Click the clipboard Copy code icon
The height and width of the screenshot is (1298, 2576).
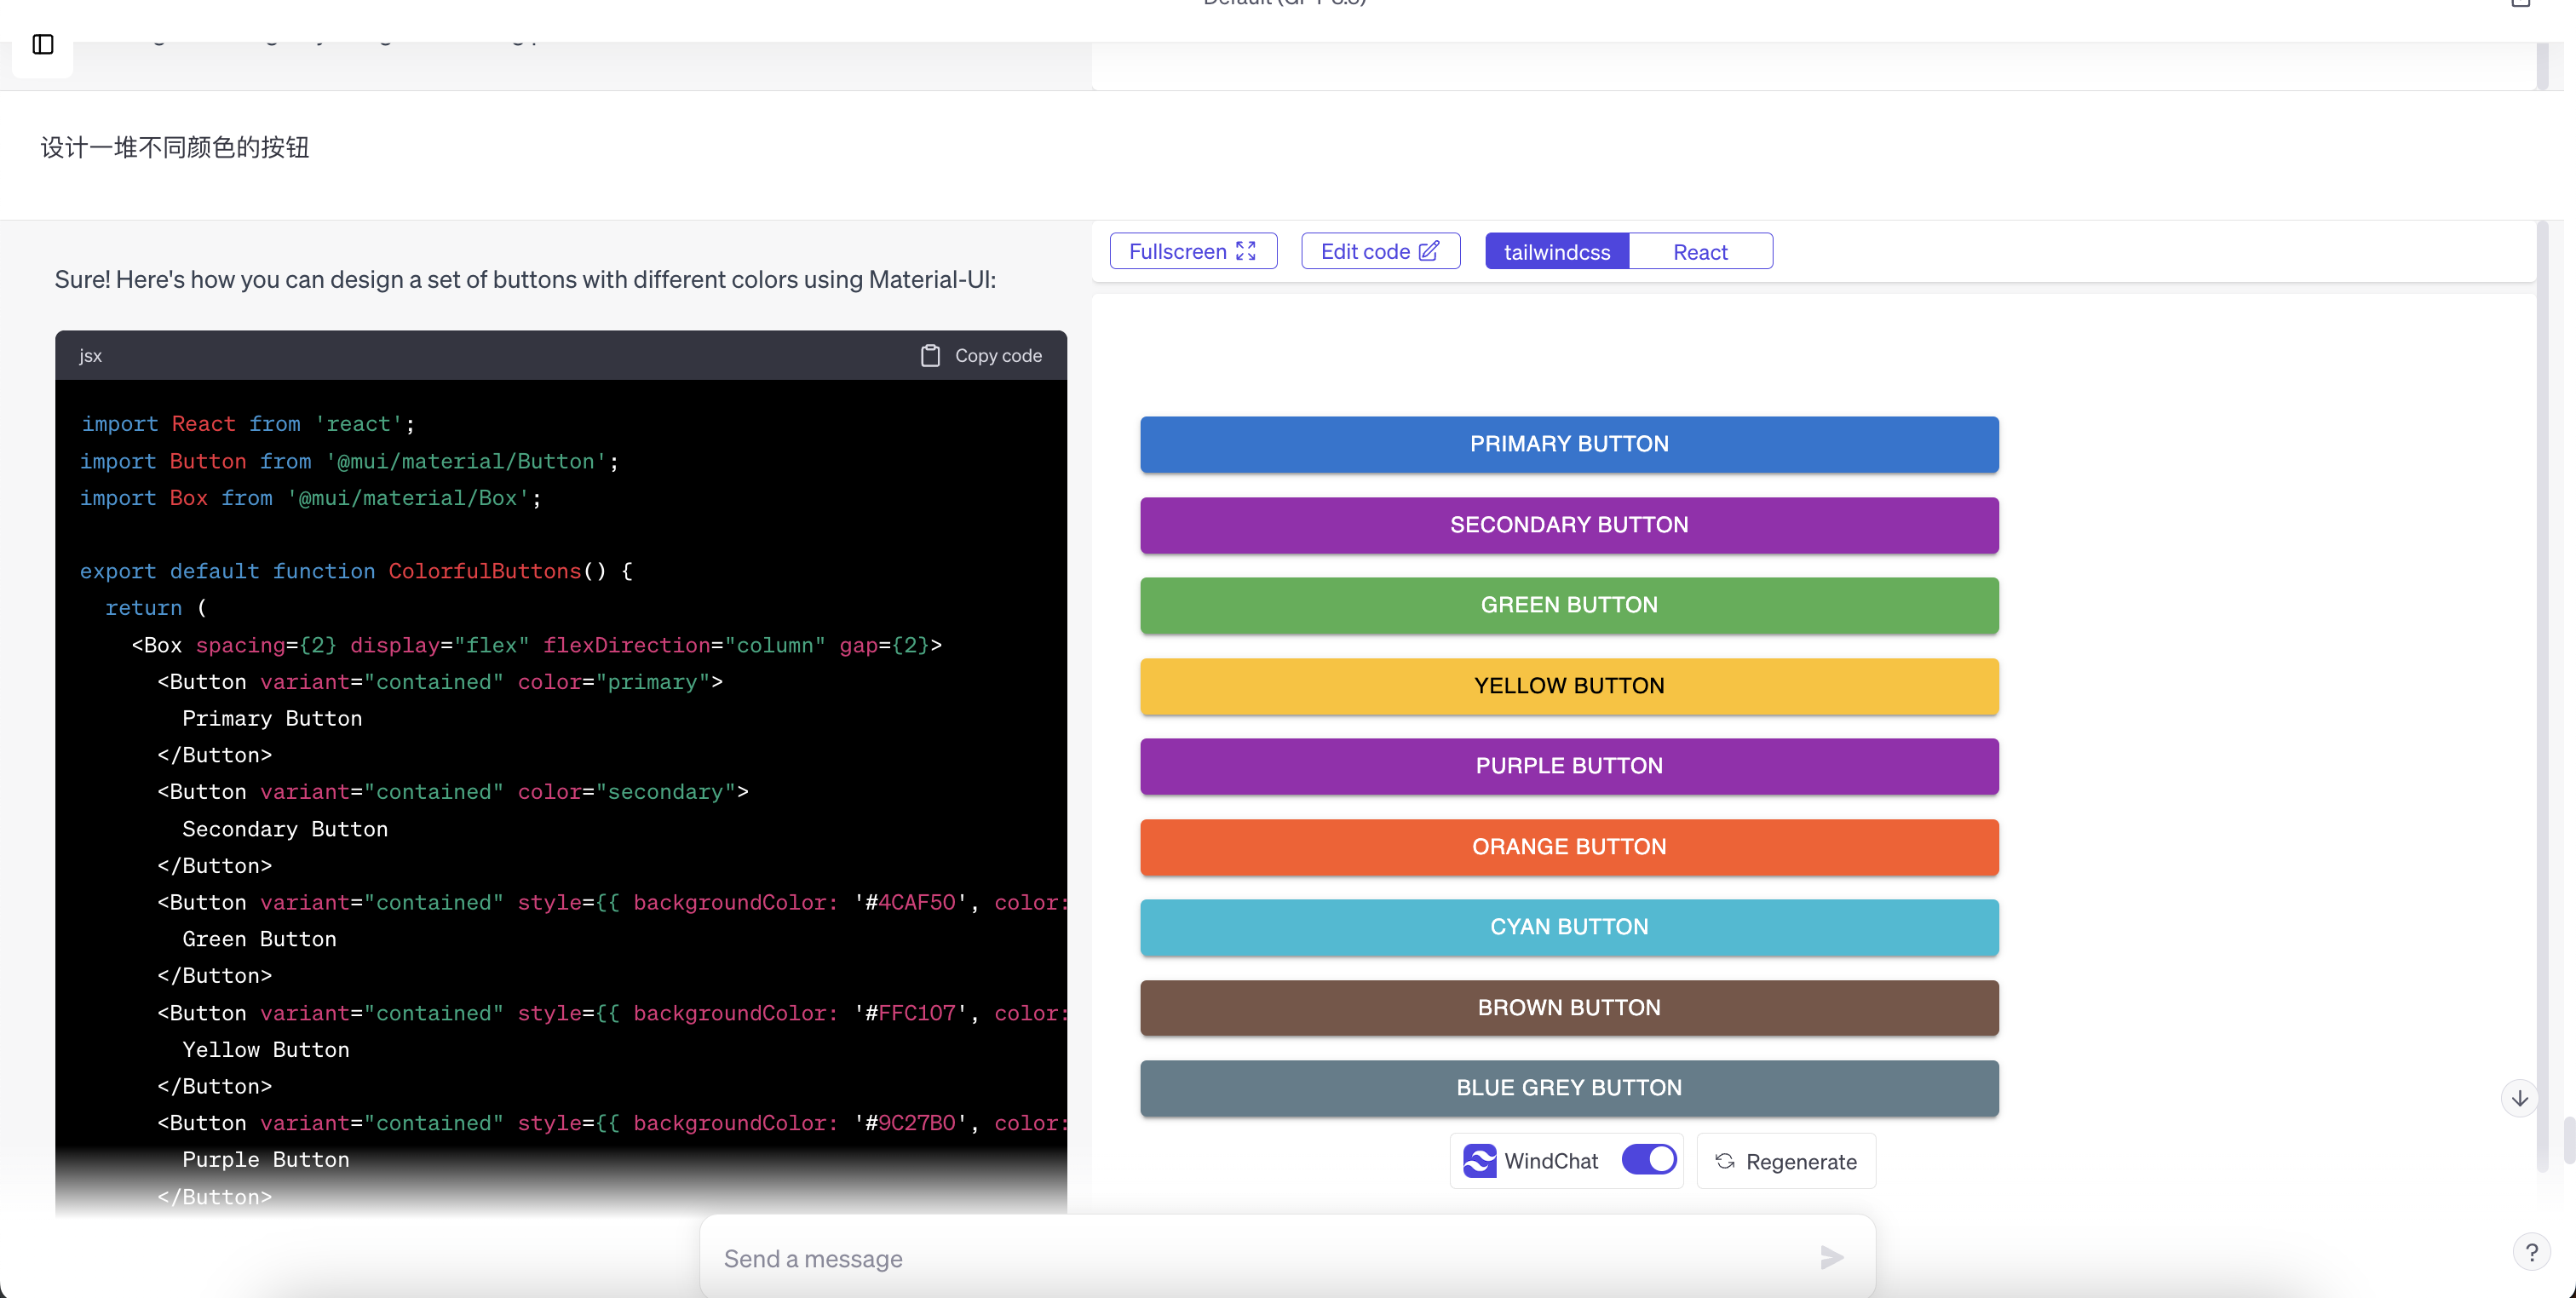coord(929,355)
